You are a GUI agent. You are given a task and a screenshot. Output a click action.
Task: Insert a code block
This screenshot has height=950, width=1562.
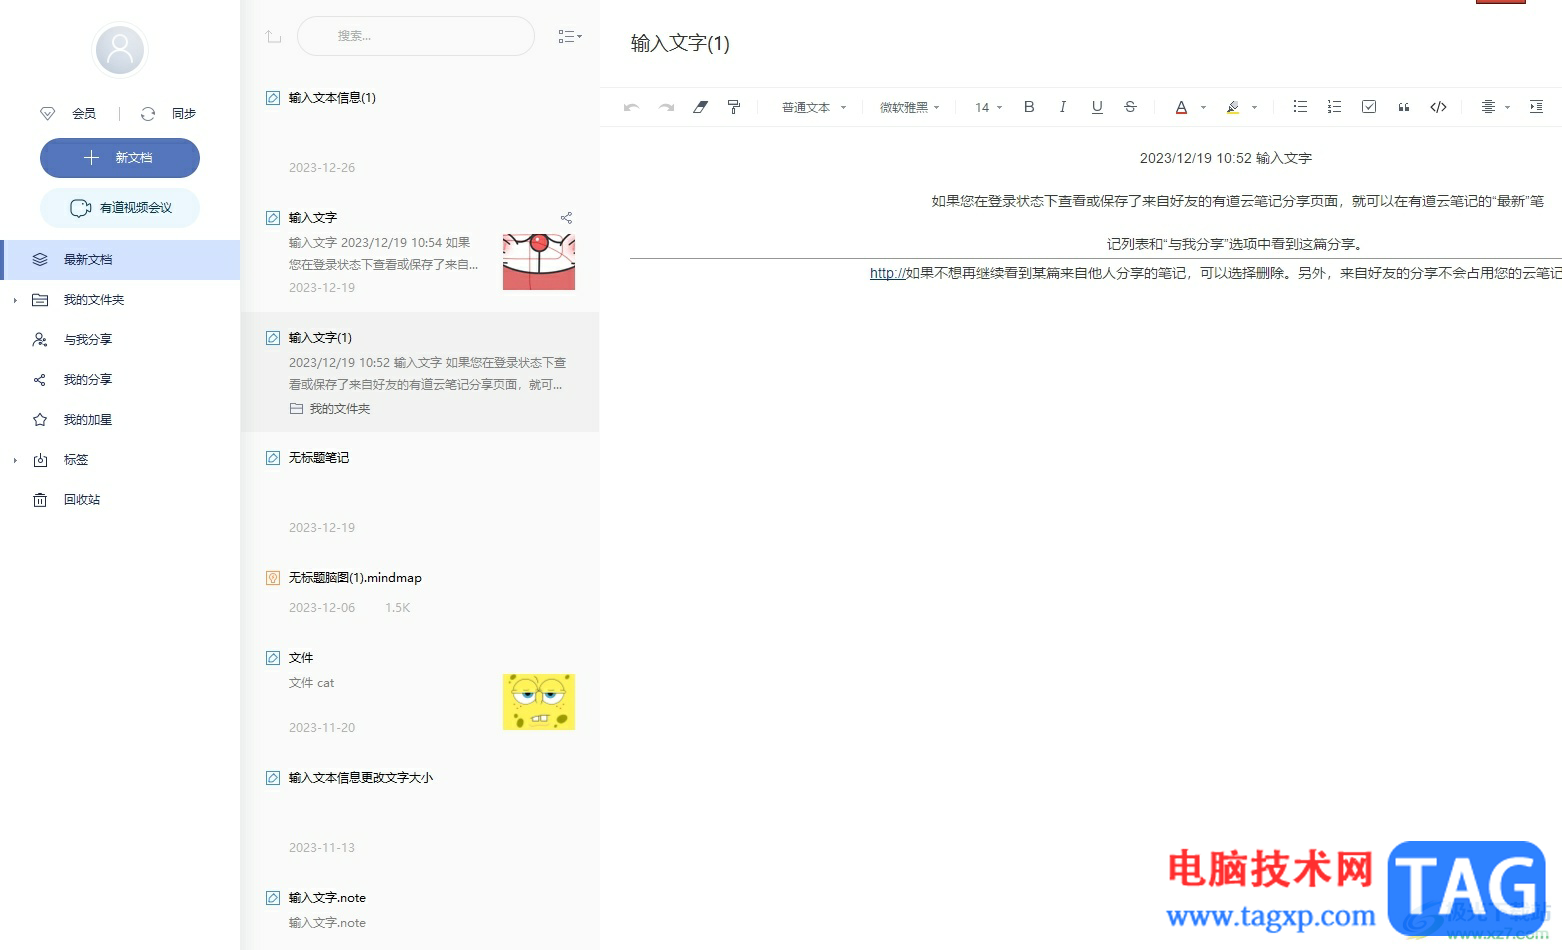1438,107
